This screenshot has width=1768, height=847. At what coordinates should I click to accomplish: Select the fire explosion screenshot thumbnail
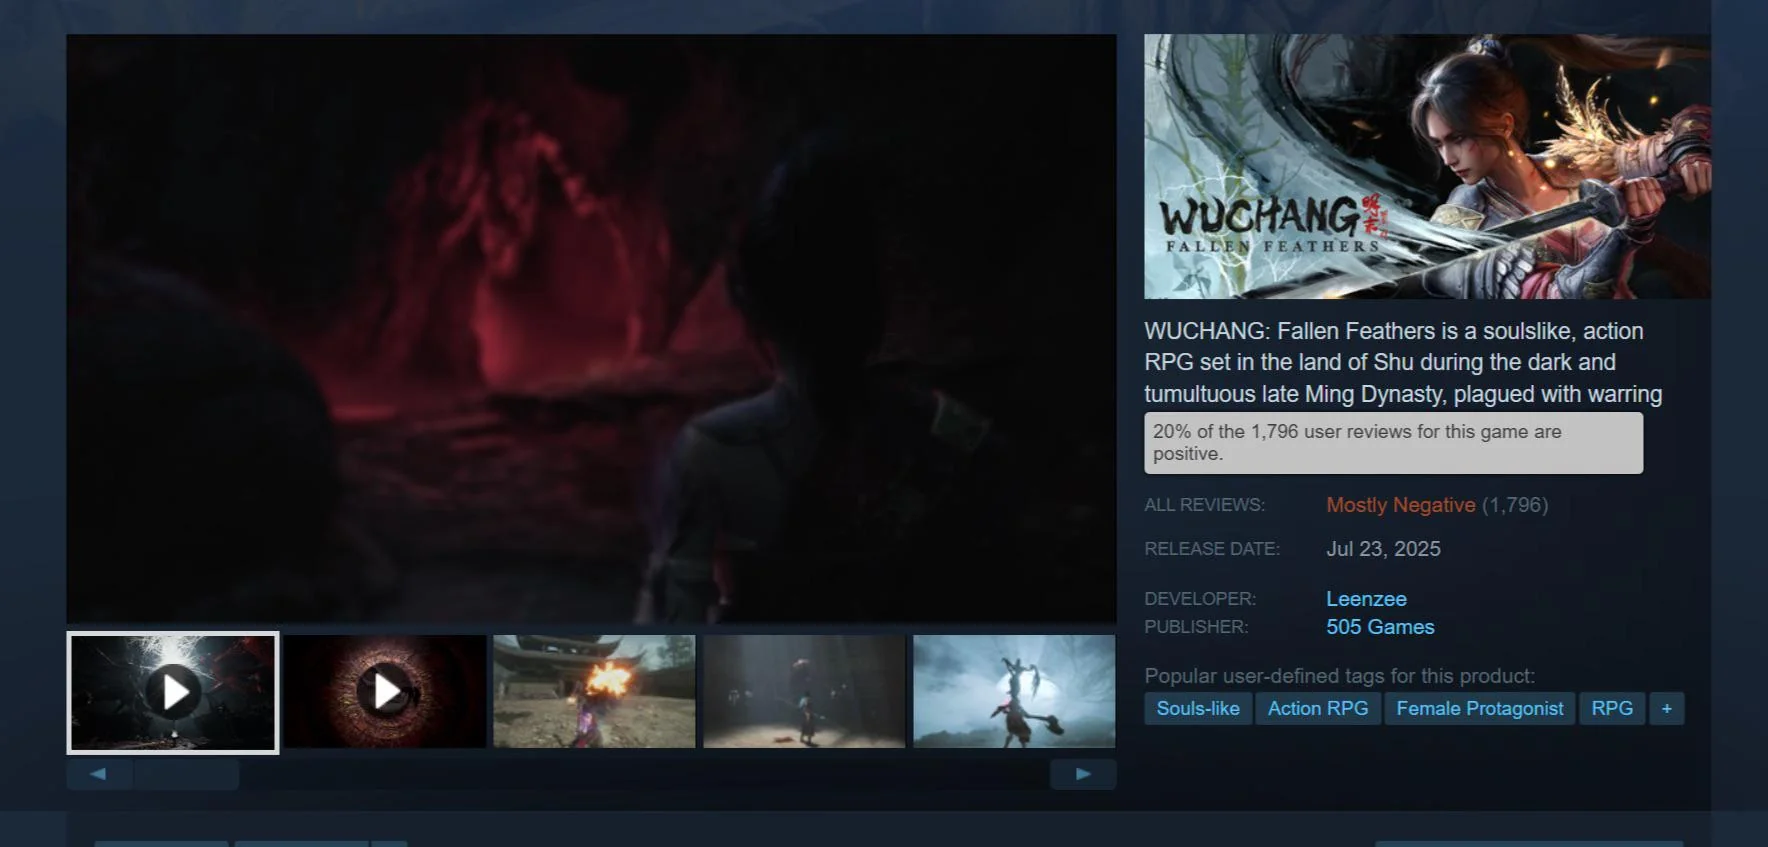[594, 692]
